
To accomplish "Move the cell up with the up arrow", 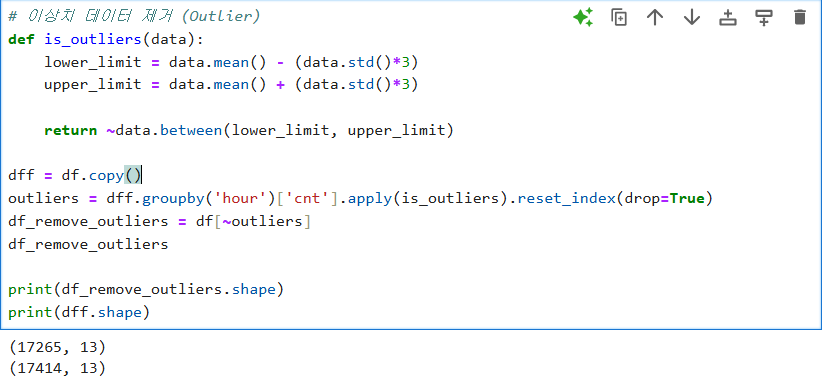I will click(655, 17).
